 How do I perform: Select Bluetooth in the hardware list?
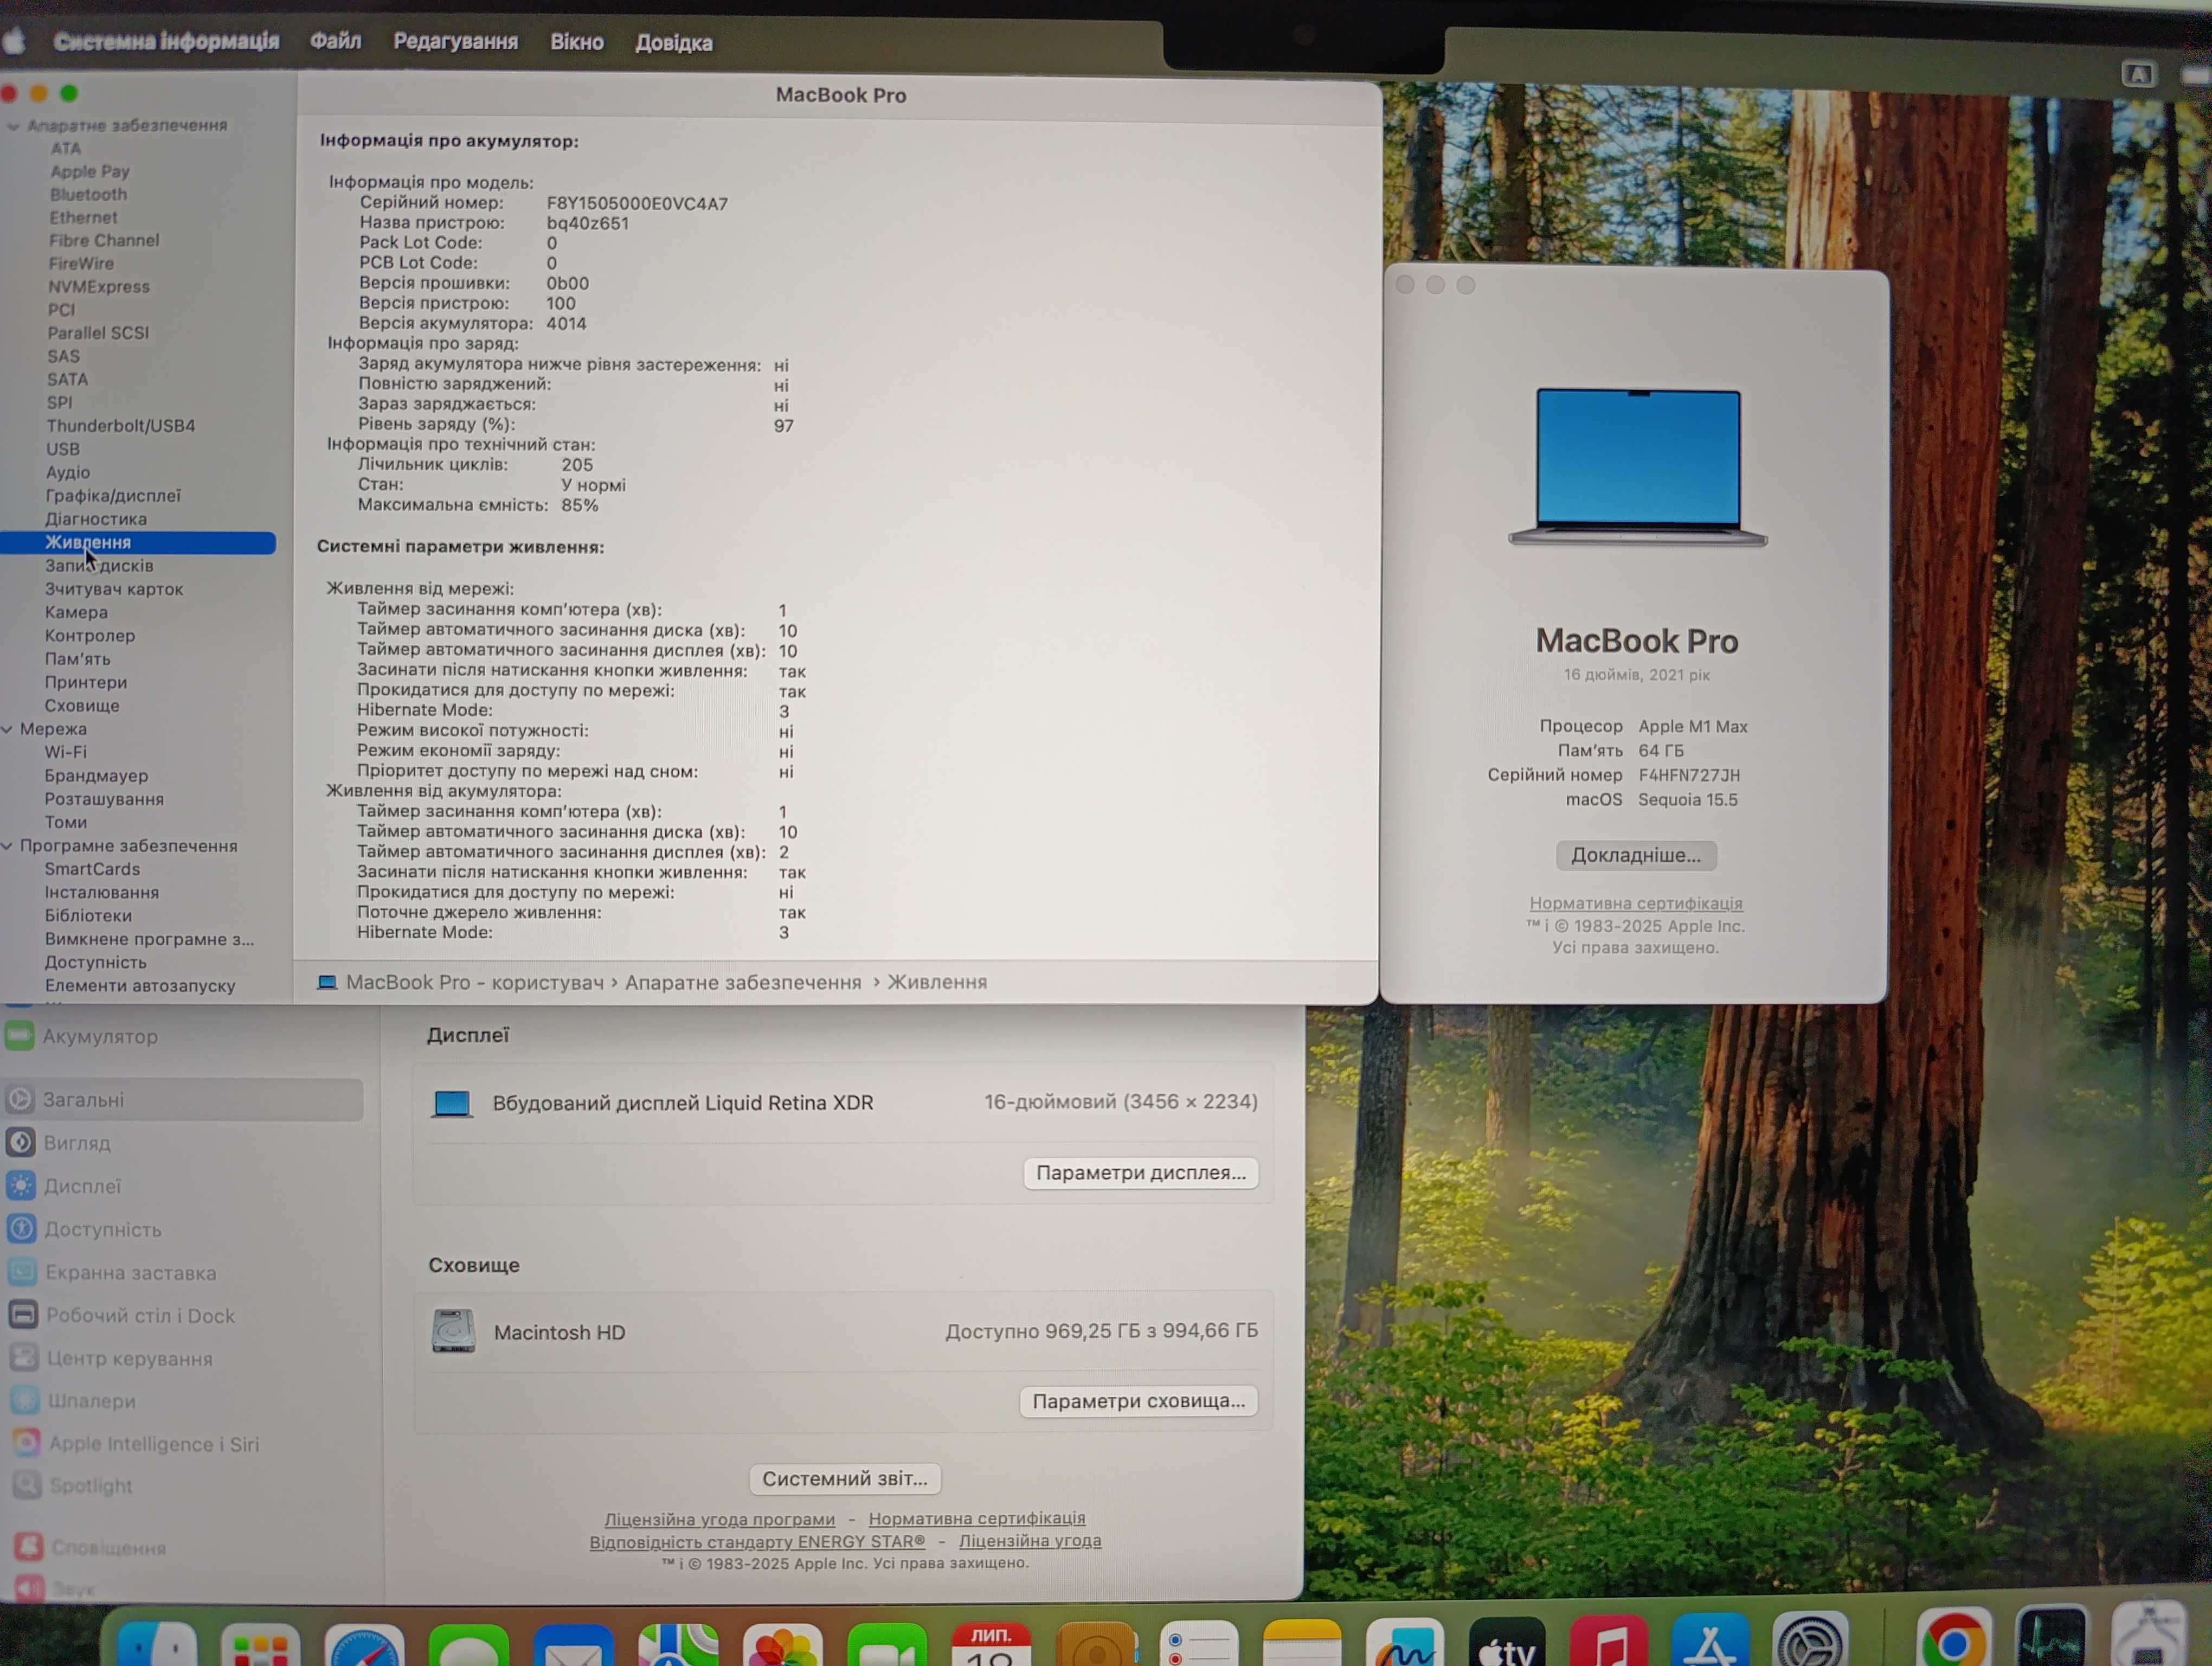(89, 194)
